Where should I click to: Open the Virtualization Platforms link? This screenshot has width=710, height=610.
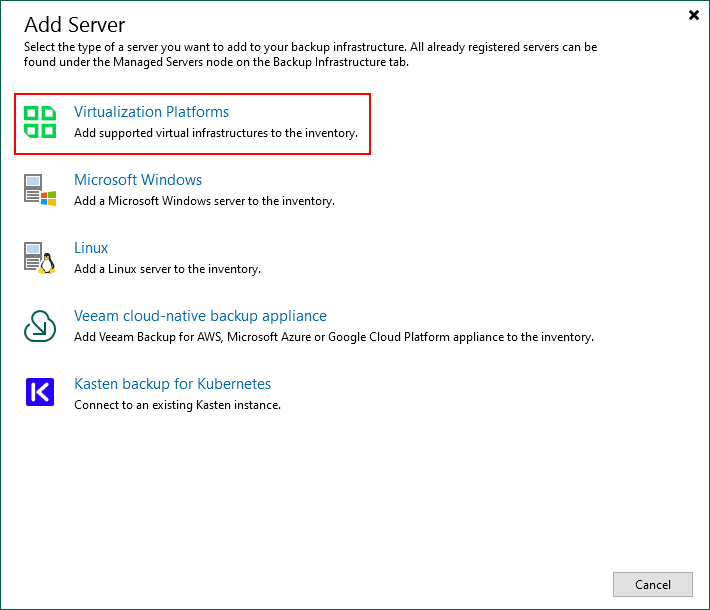(151, 112)
